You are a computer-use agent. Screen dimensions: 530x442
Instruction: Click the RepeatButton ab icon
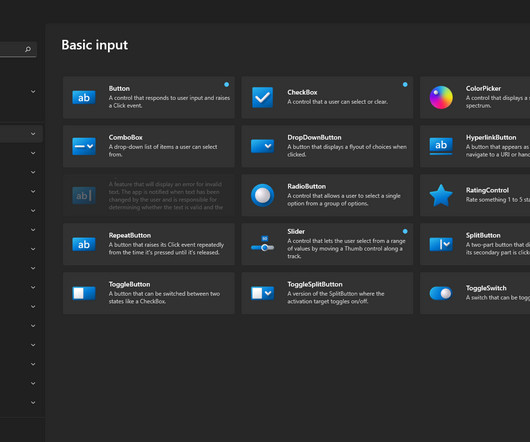coord(84,244)
